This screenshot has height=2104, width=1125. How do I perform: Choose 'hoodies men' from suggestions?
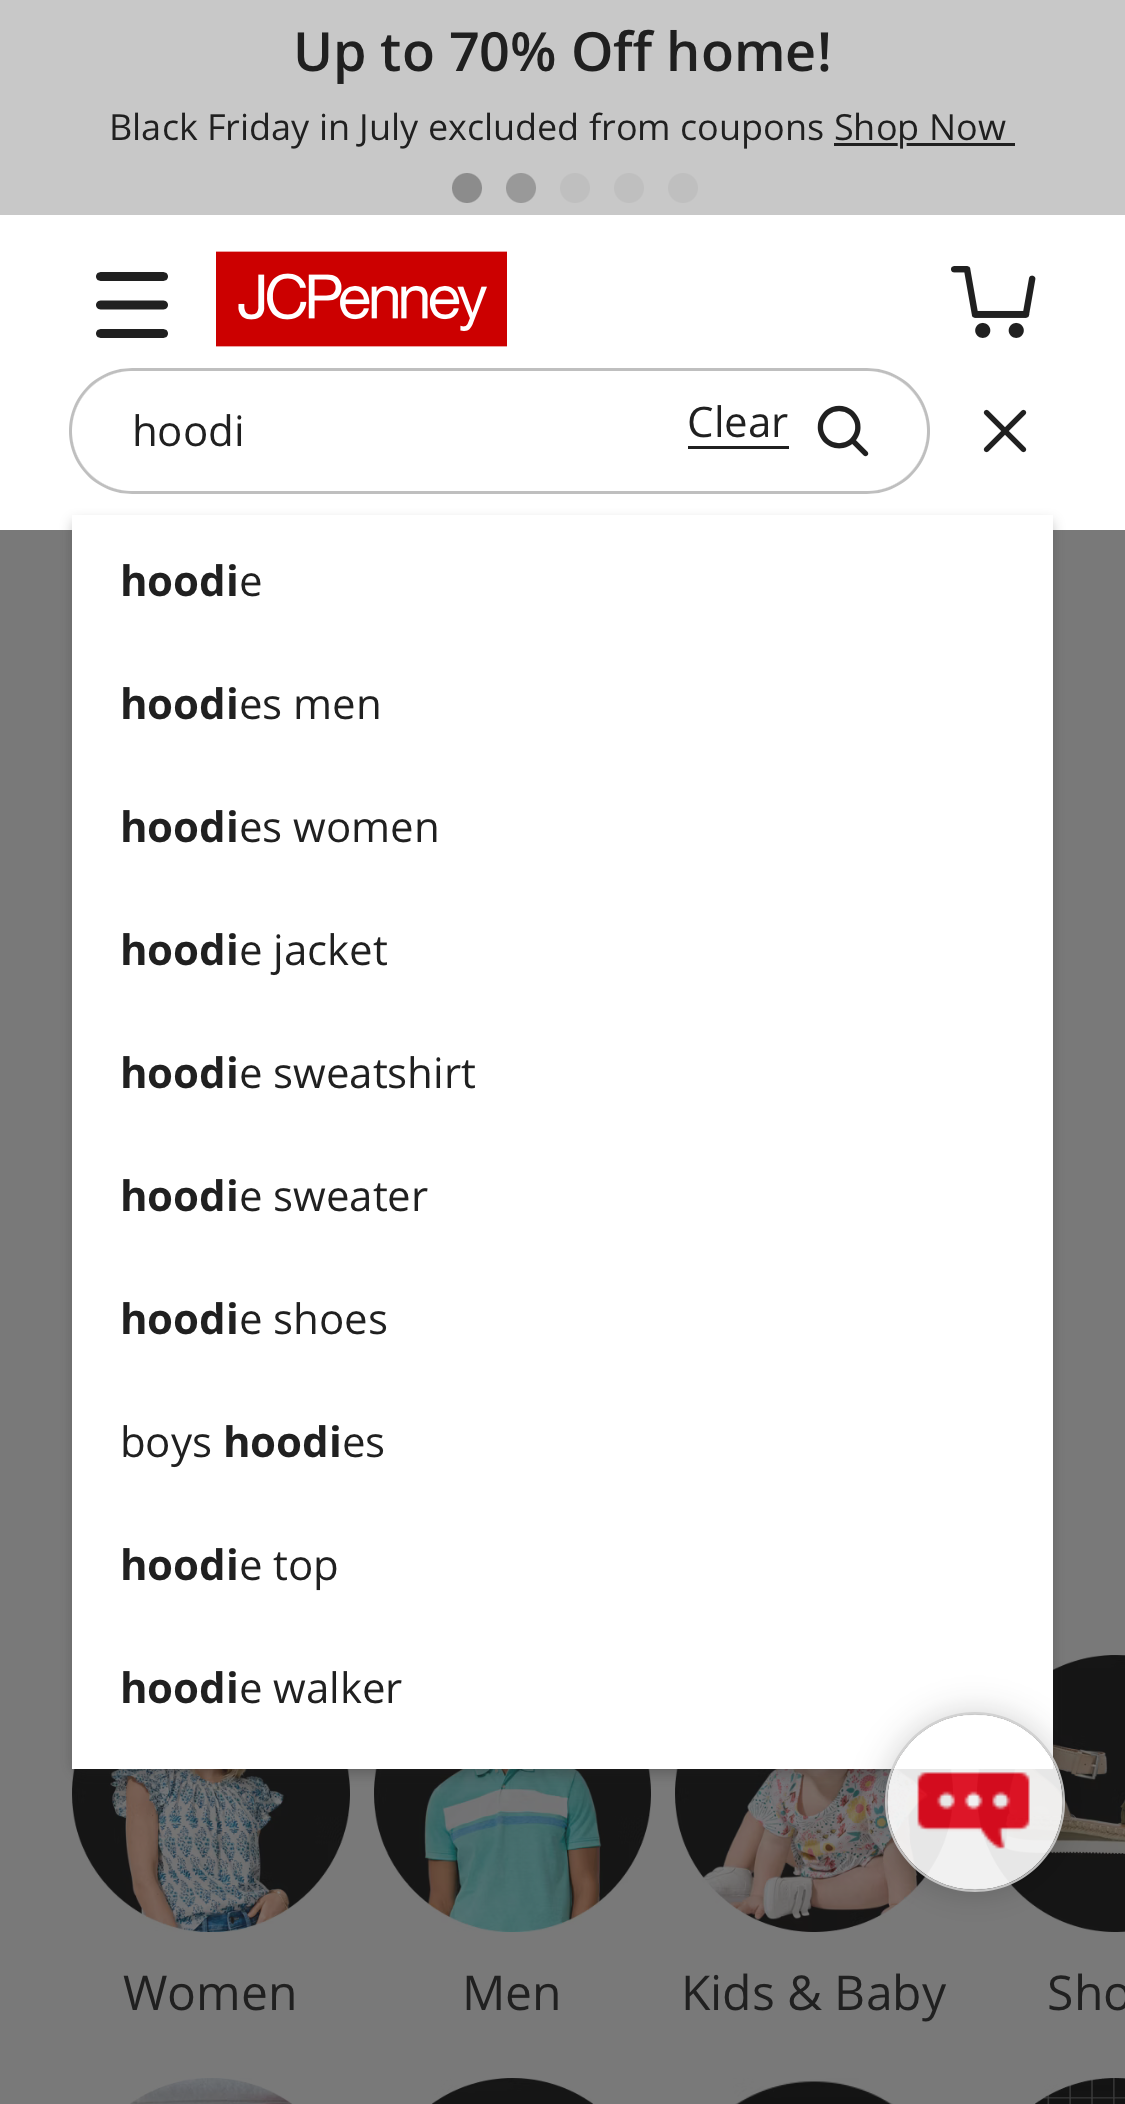coord(250,703)
